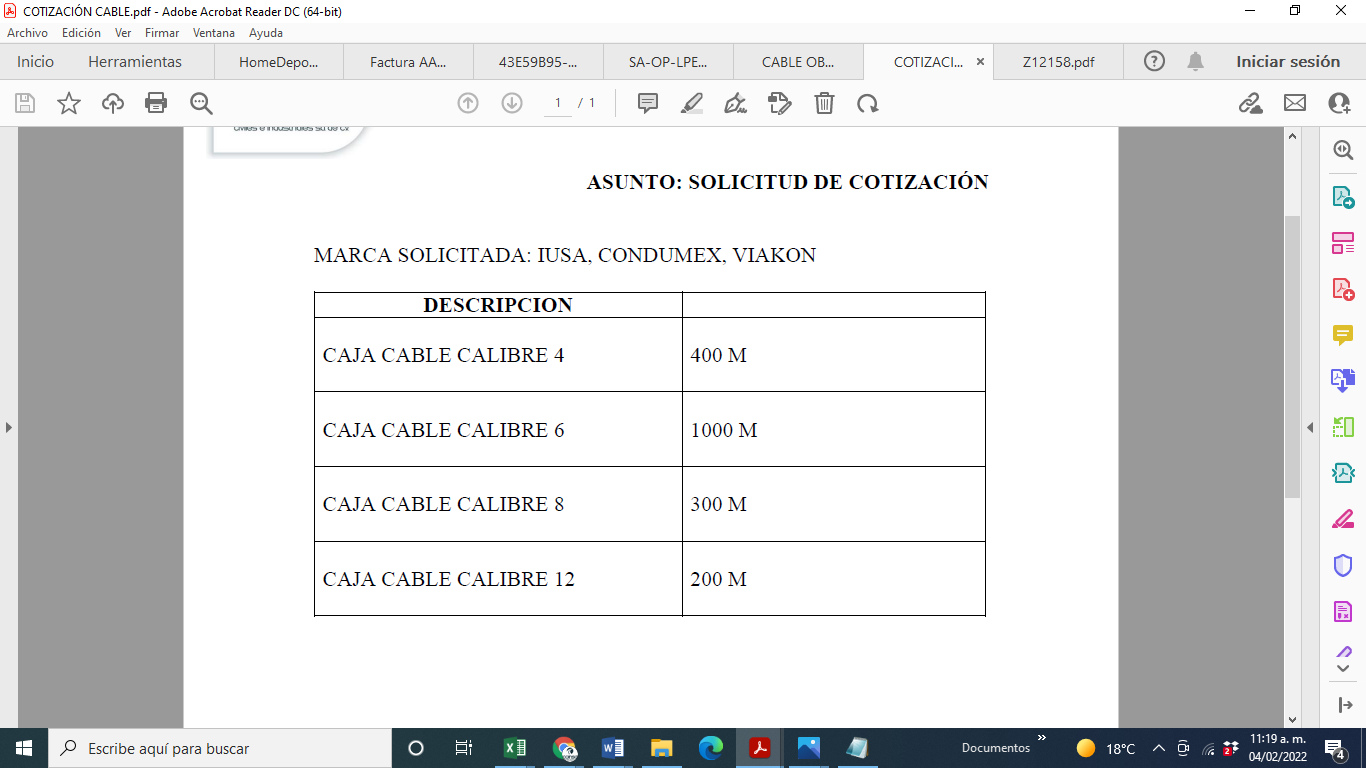Click the Windows search box

219,748
